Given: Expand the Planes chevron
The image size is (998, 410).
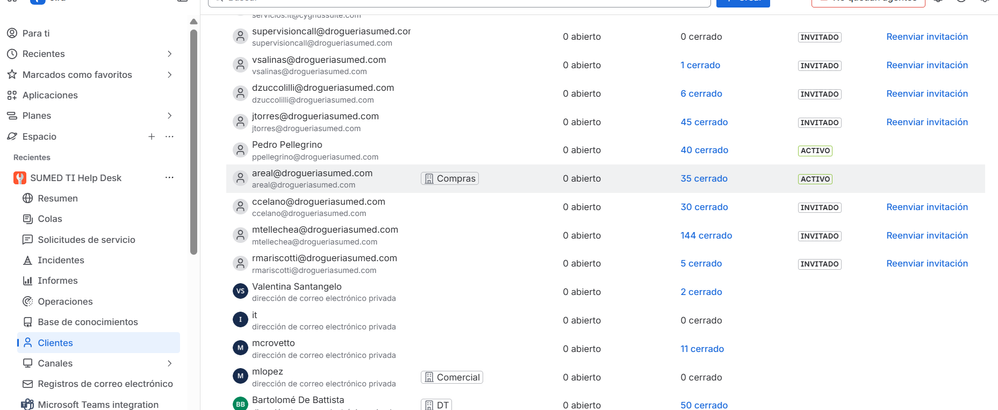Looking at the screenshot, I should [x=169, y=116].
